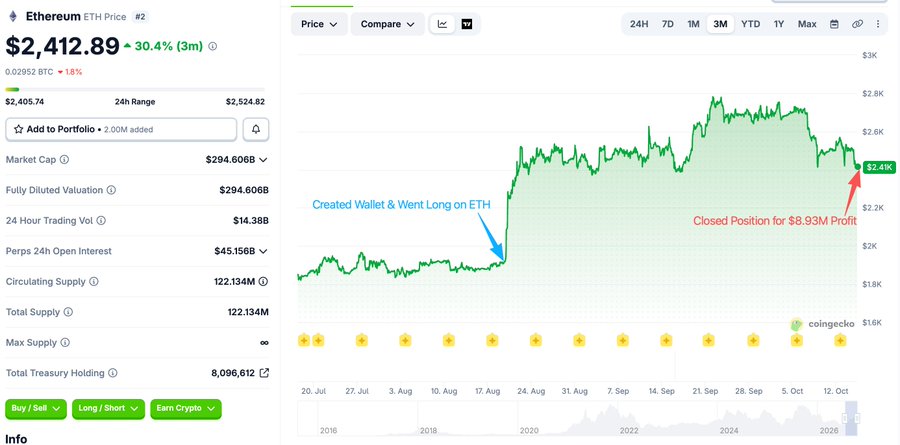The height and width of the screenshot is (445, 900).
Task: Click the first yellow news marker under chart
Action: (x=304, y=340)
